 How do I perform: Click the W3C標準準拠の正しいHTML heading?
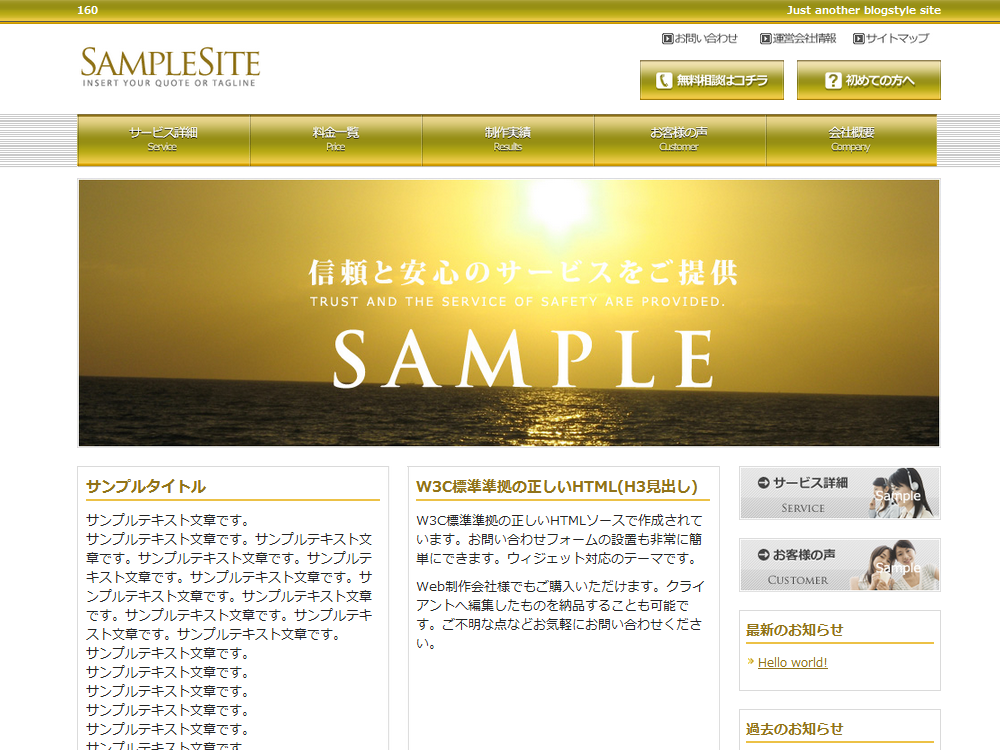(557, 487)
